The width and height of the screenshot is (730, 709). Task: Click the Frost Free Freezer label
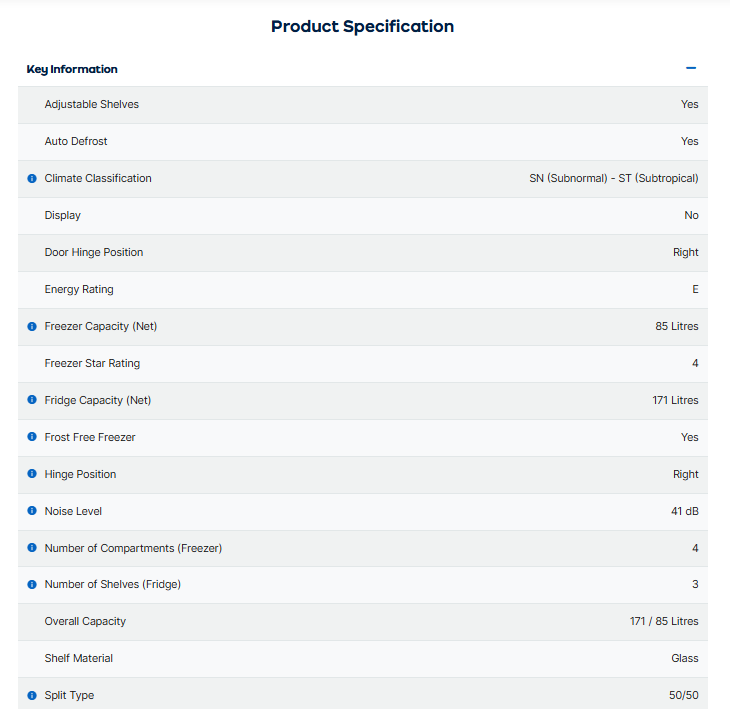click(90, 437)
